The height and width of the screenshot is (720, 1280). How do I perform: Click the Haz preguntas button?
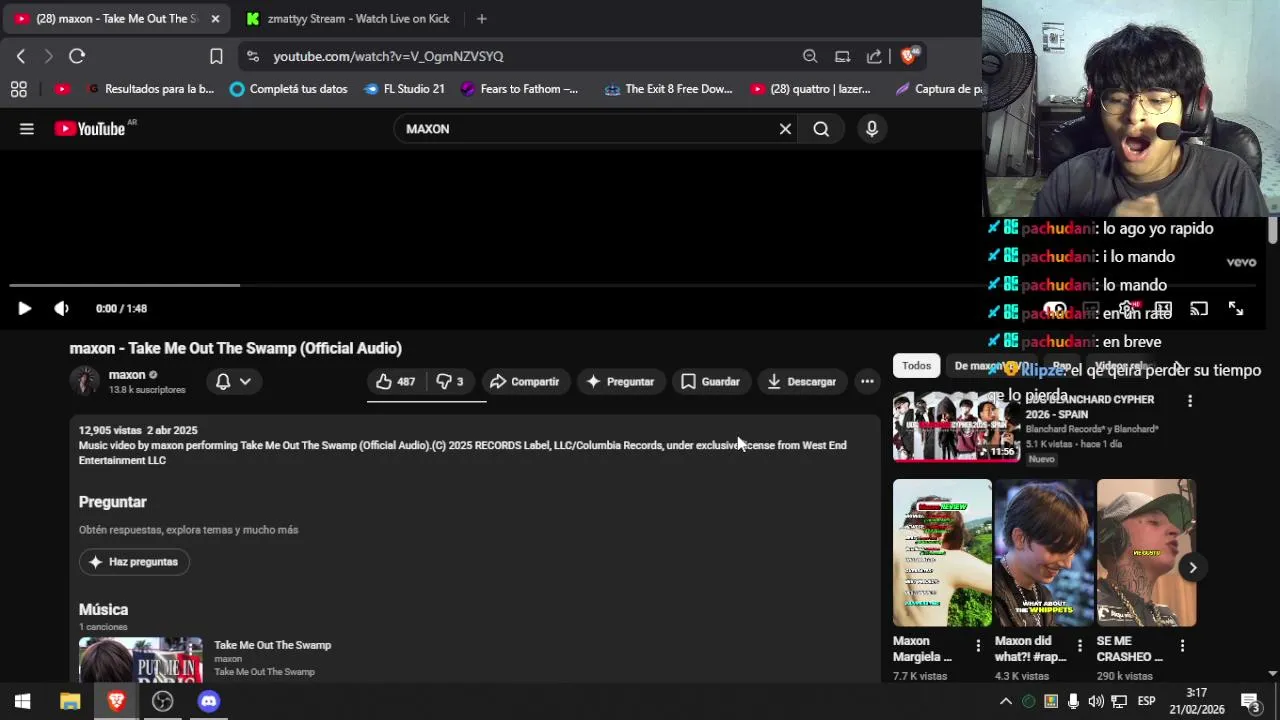tap(134, 562)
